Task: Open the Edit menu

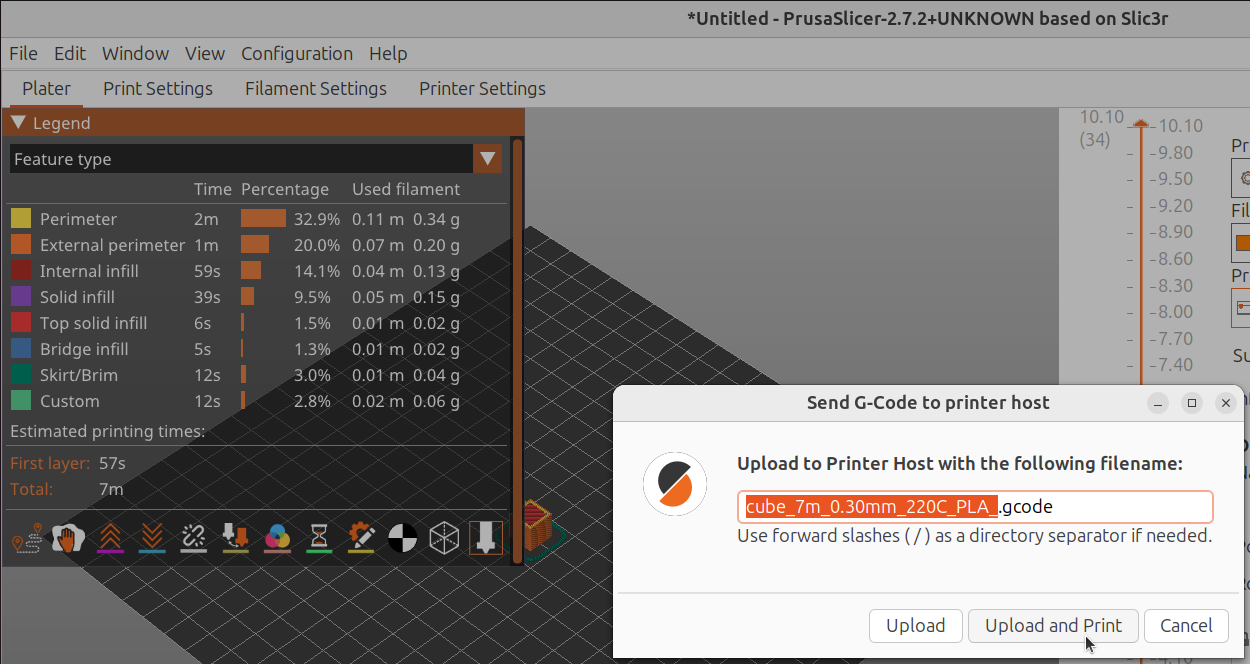Action: [70, 53]
